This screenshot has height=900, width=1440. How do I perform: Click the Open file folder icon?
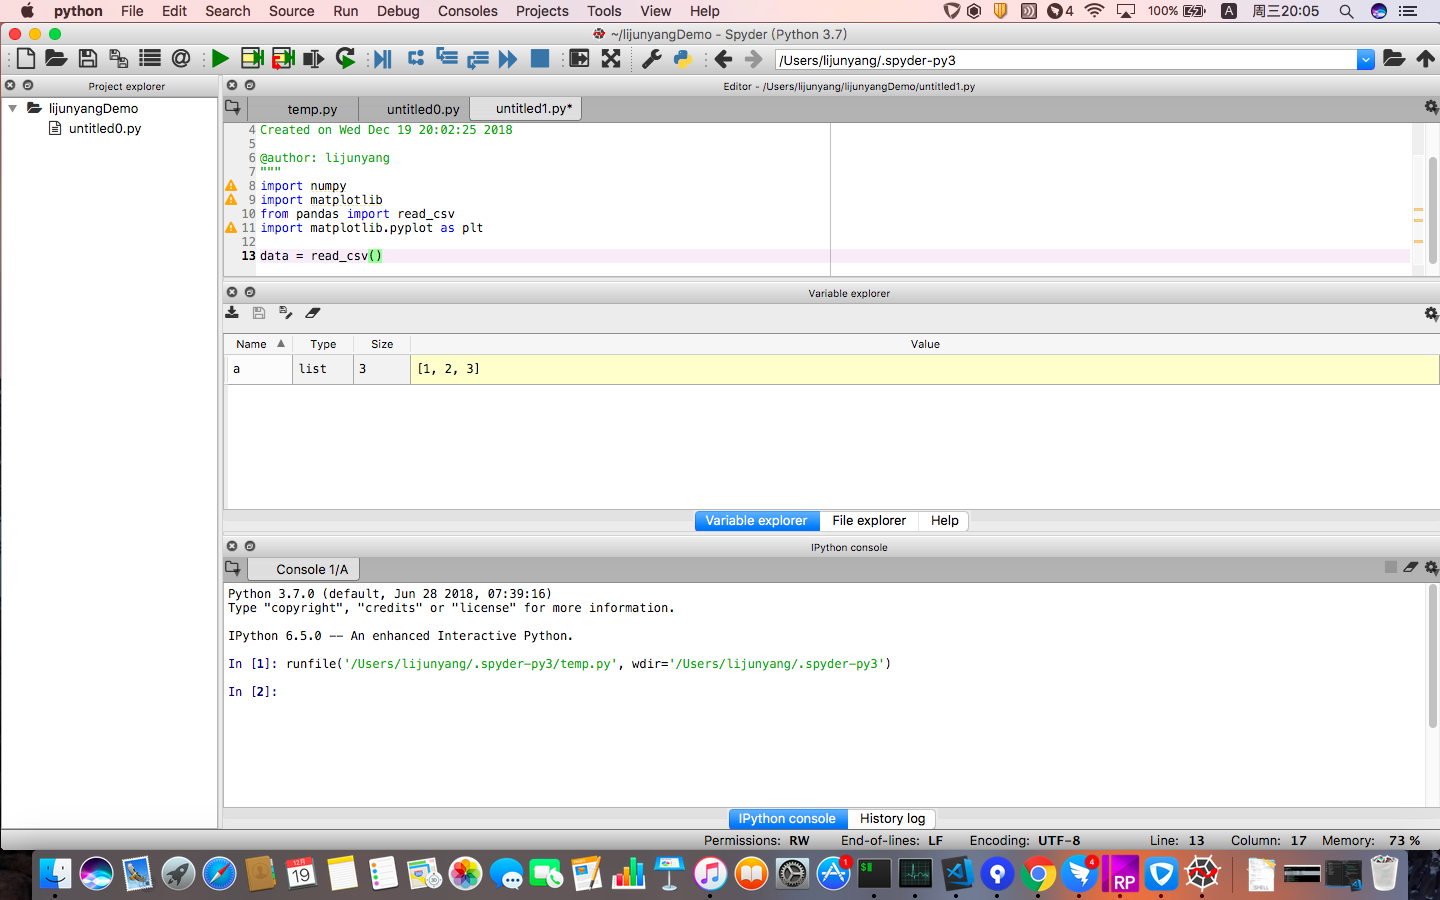(56, 59)
